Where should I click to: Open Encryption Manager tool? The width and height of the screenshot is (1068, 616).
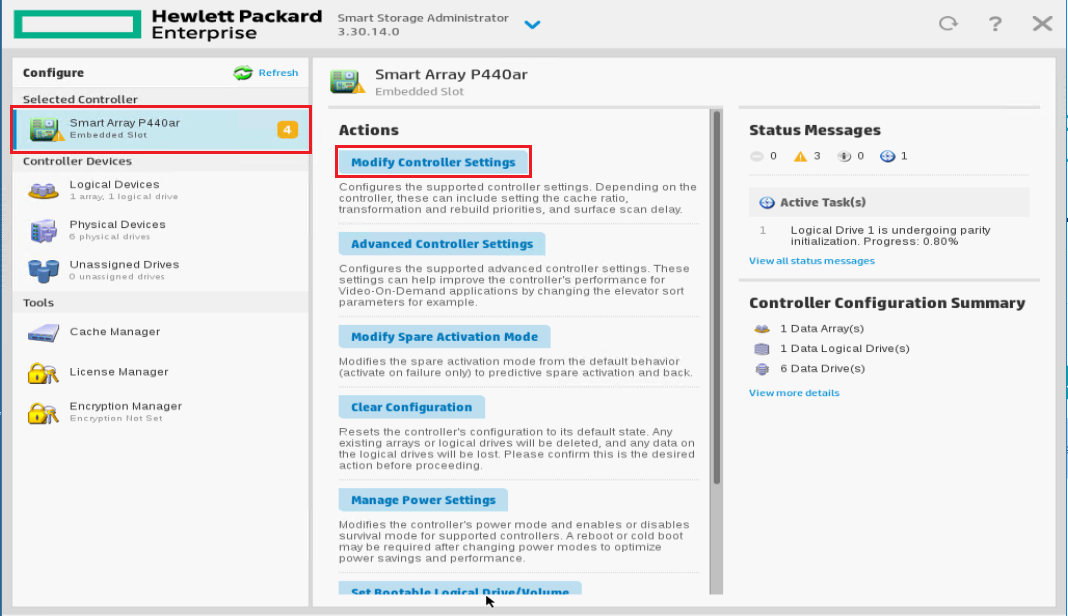[x=161, y=412]
